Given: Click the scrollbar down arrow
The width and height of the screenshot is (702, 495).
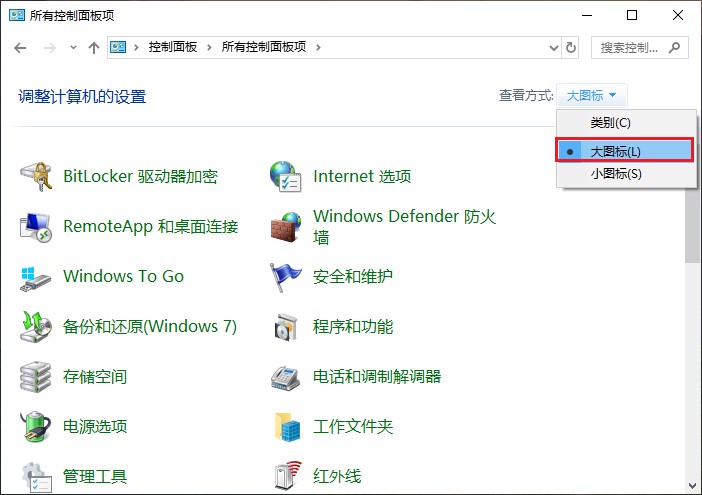Looking at the screenshot, I should pyautogui.click(x=693, y=486).
